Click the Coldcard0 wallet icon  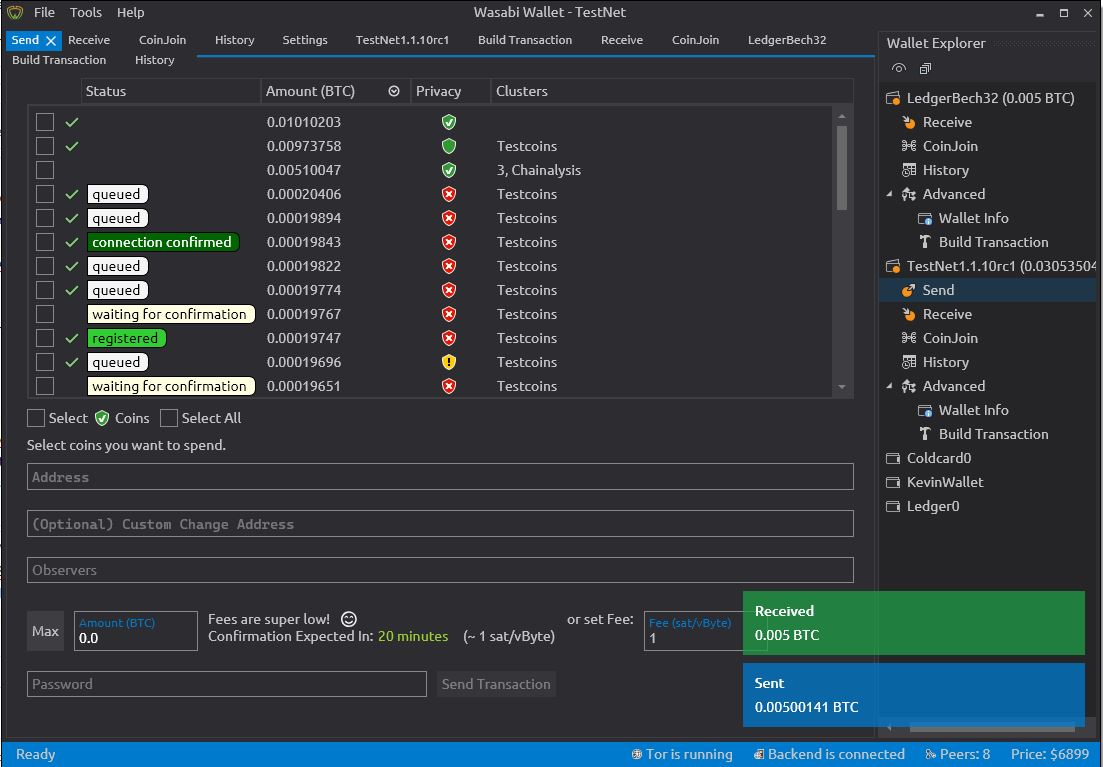point(893,458)
